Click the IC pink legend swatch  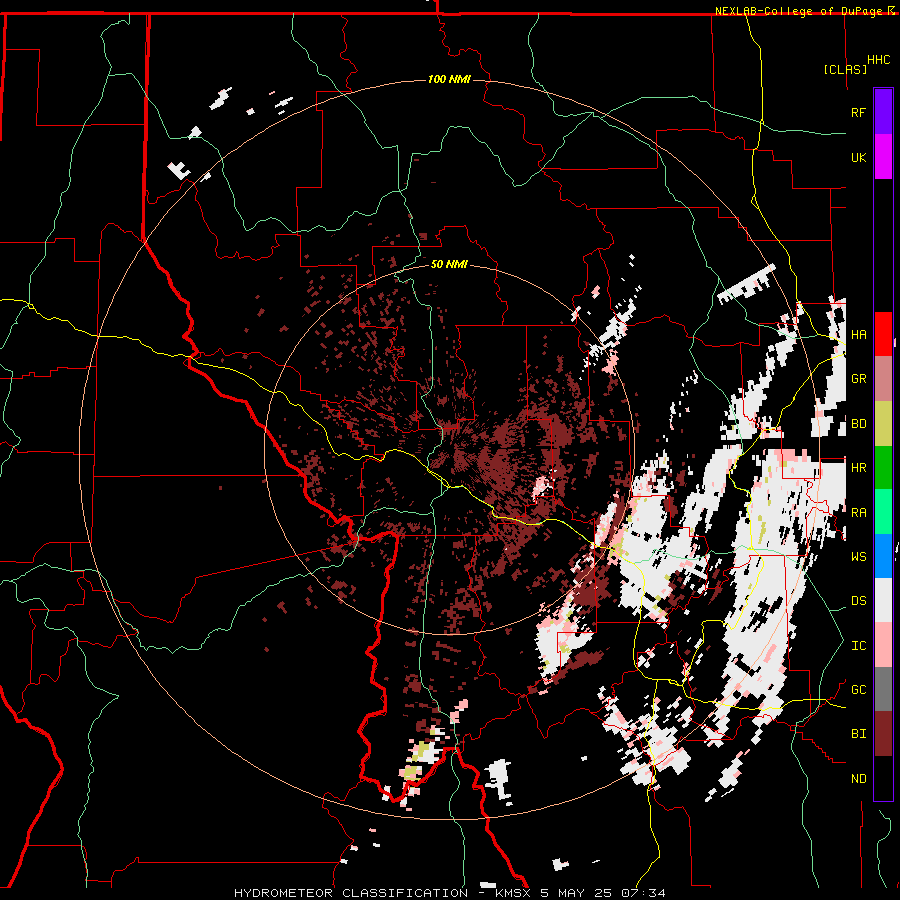[x=883, y=645]
